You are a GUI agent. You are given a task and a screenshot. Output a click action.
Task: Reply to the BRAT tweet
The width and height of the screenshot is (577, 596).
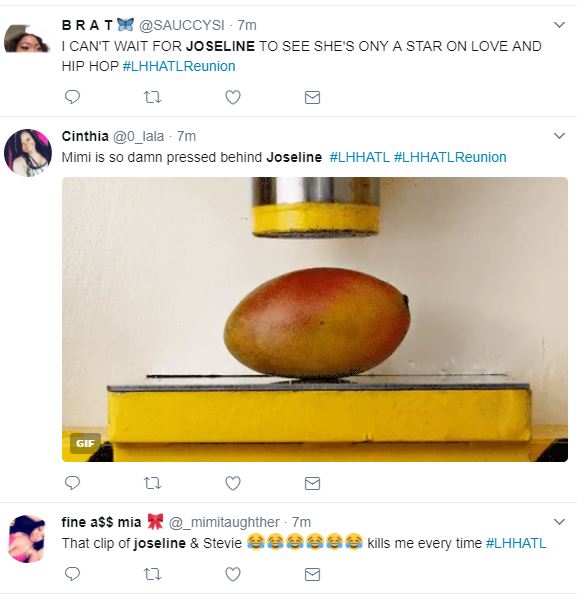click(72, 97)
